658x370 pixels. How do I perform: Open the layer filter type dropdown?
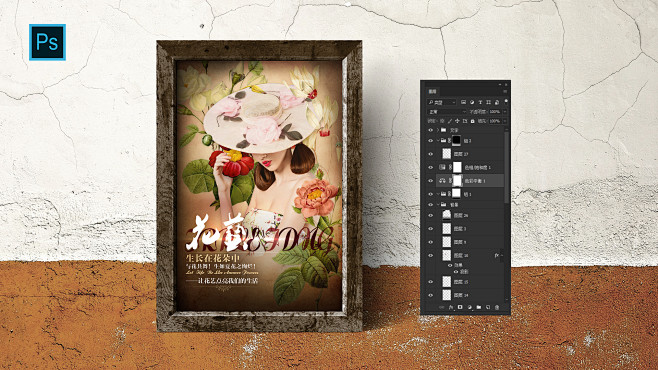pyautogui.click(x=441, y=102)
